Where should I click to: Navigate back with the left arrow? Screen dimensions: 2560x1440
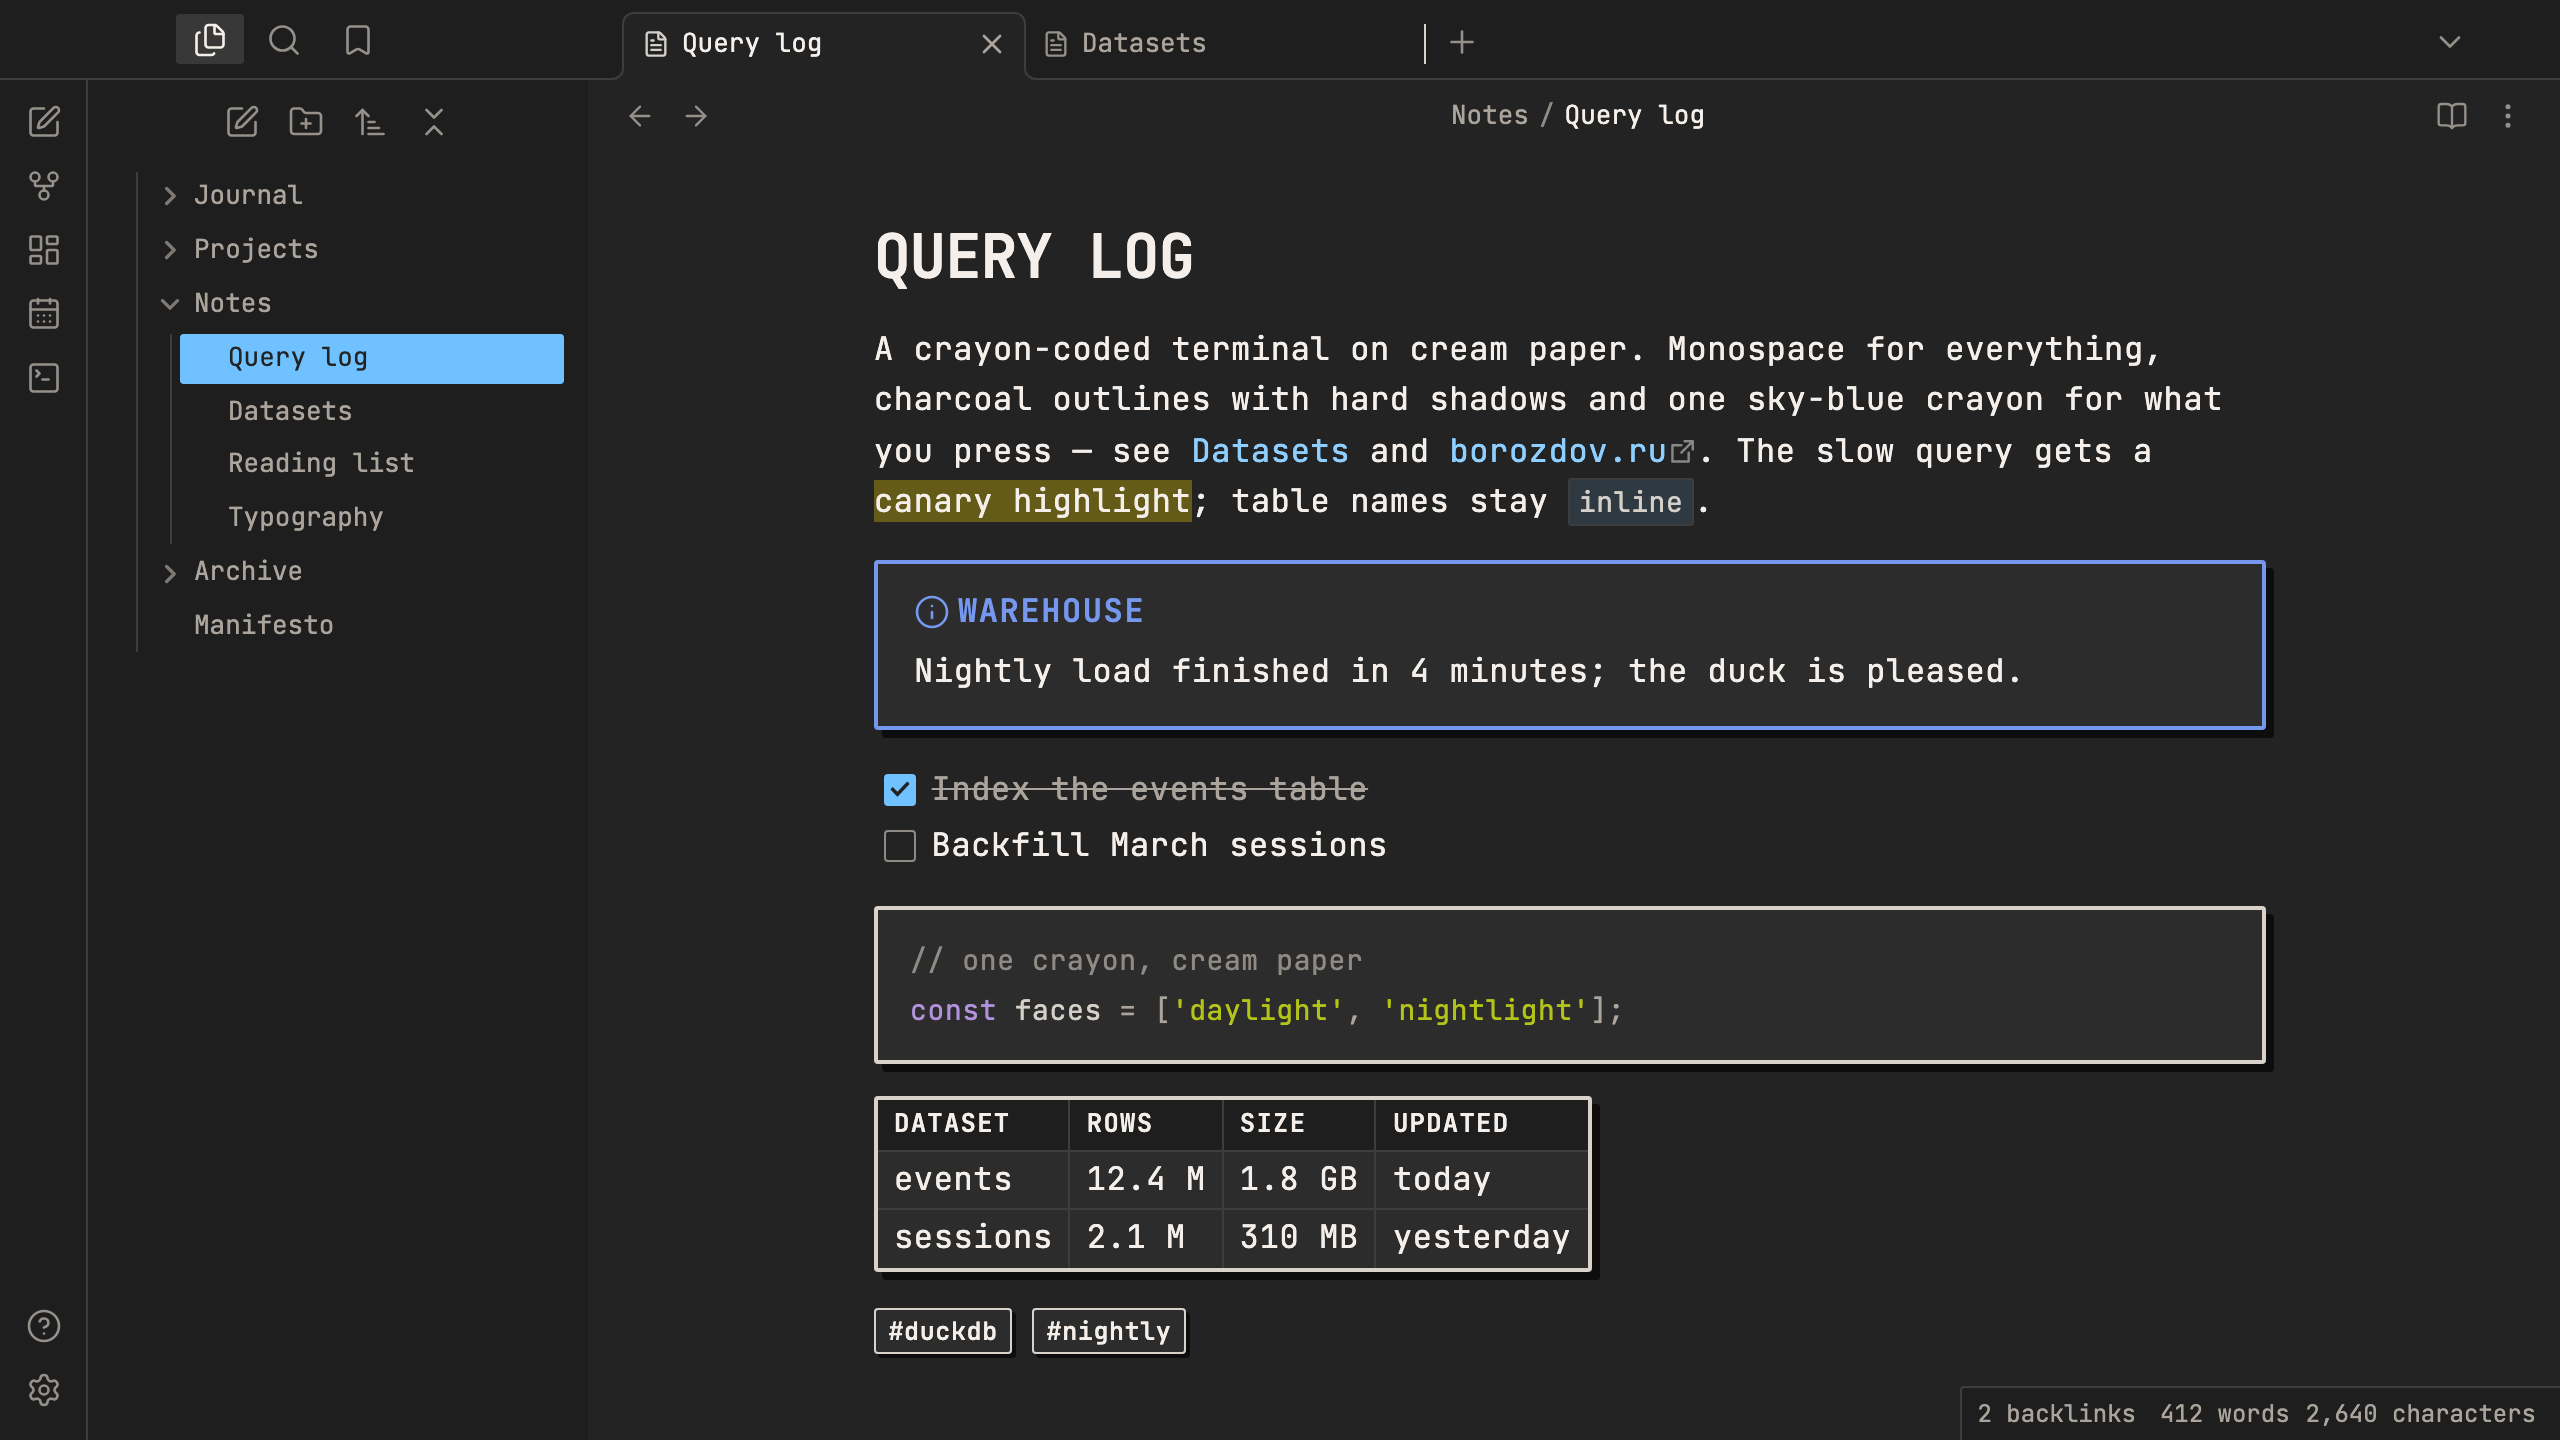point(640,116)
